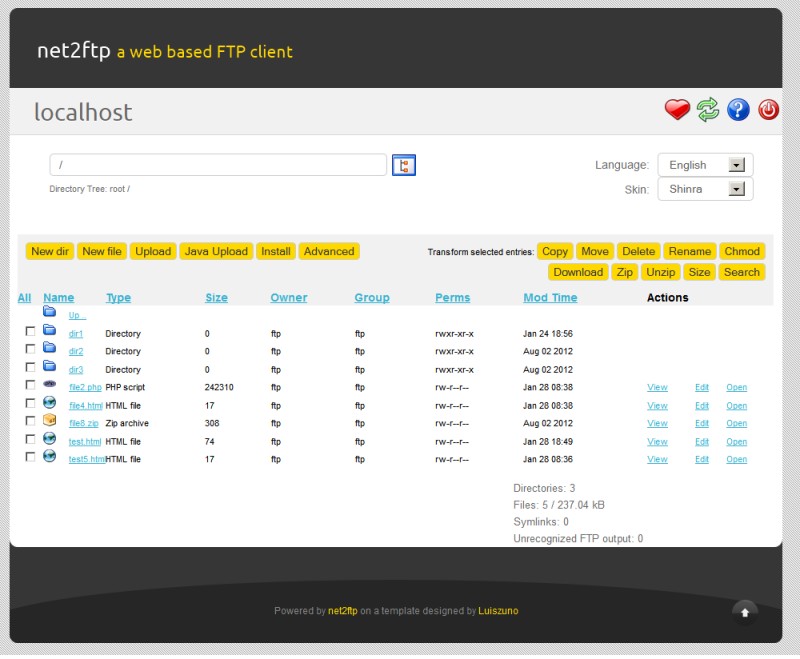Viewport: 800px width, 659px height.
Task: Sort the listing by Mod Time column
Action: (x=550, y=298)
